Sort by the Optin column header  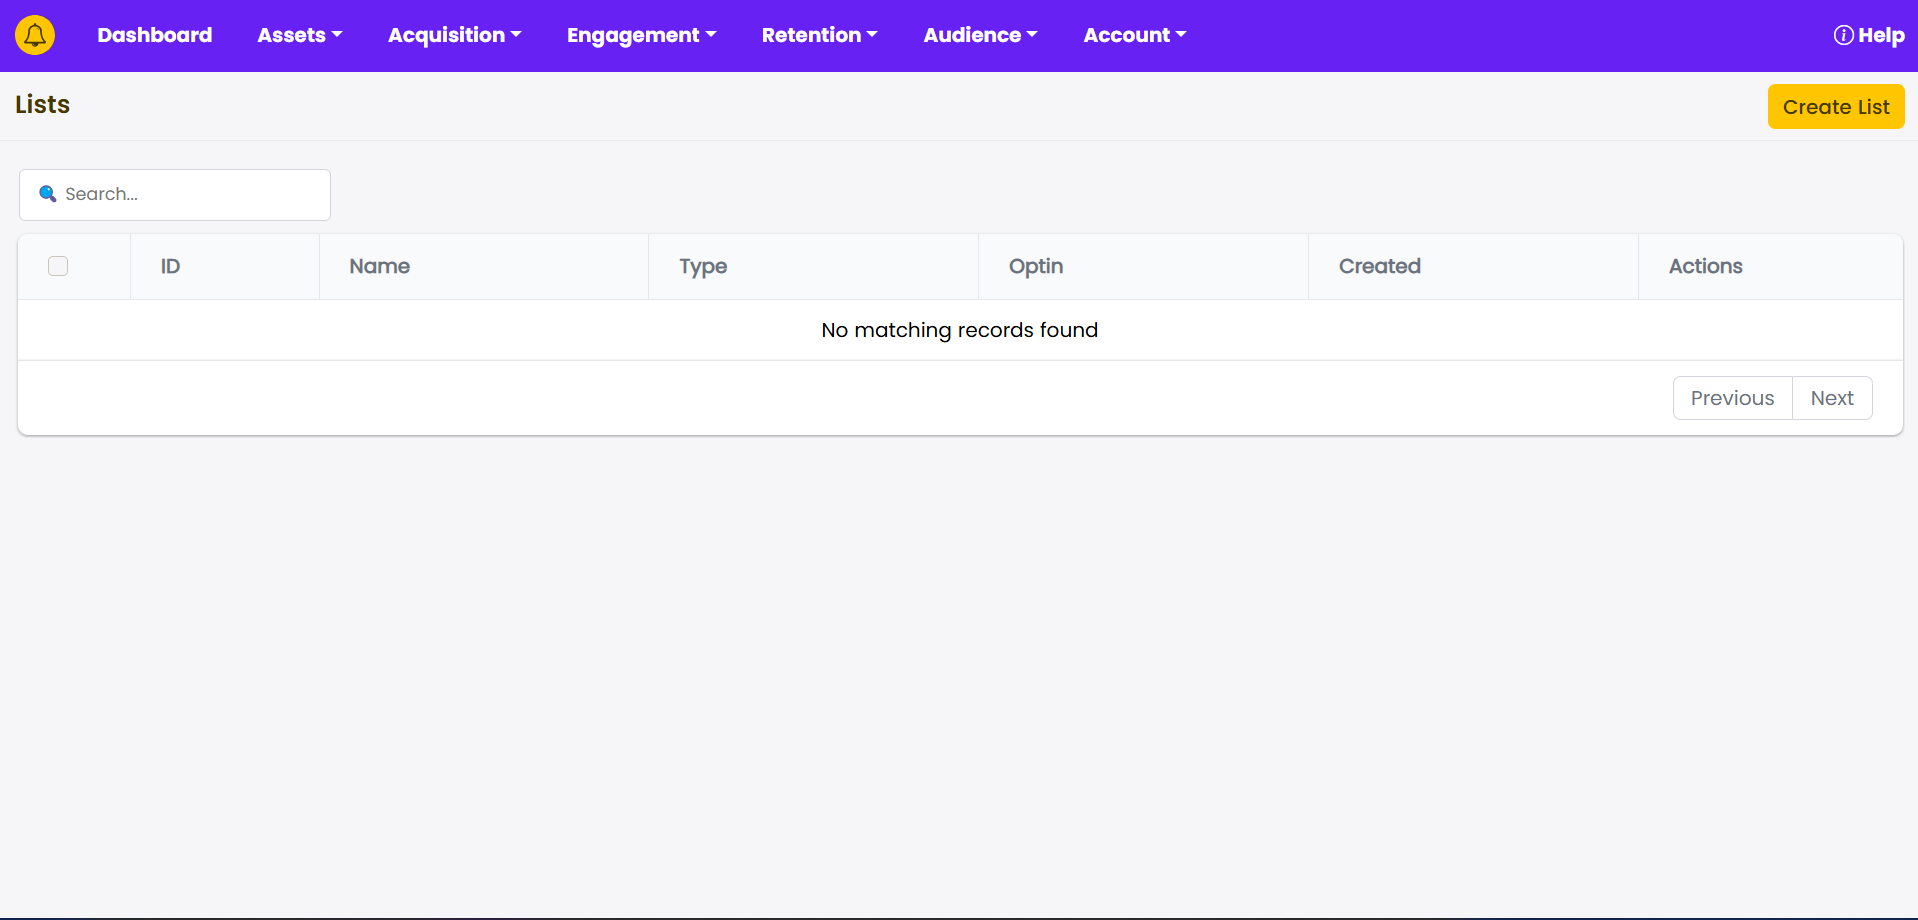pos(1035,266)
